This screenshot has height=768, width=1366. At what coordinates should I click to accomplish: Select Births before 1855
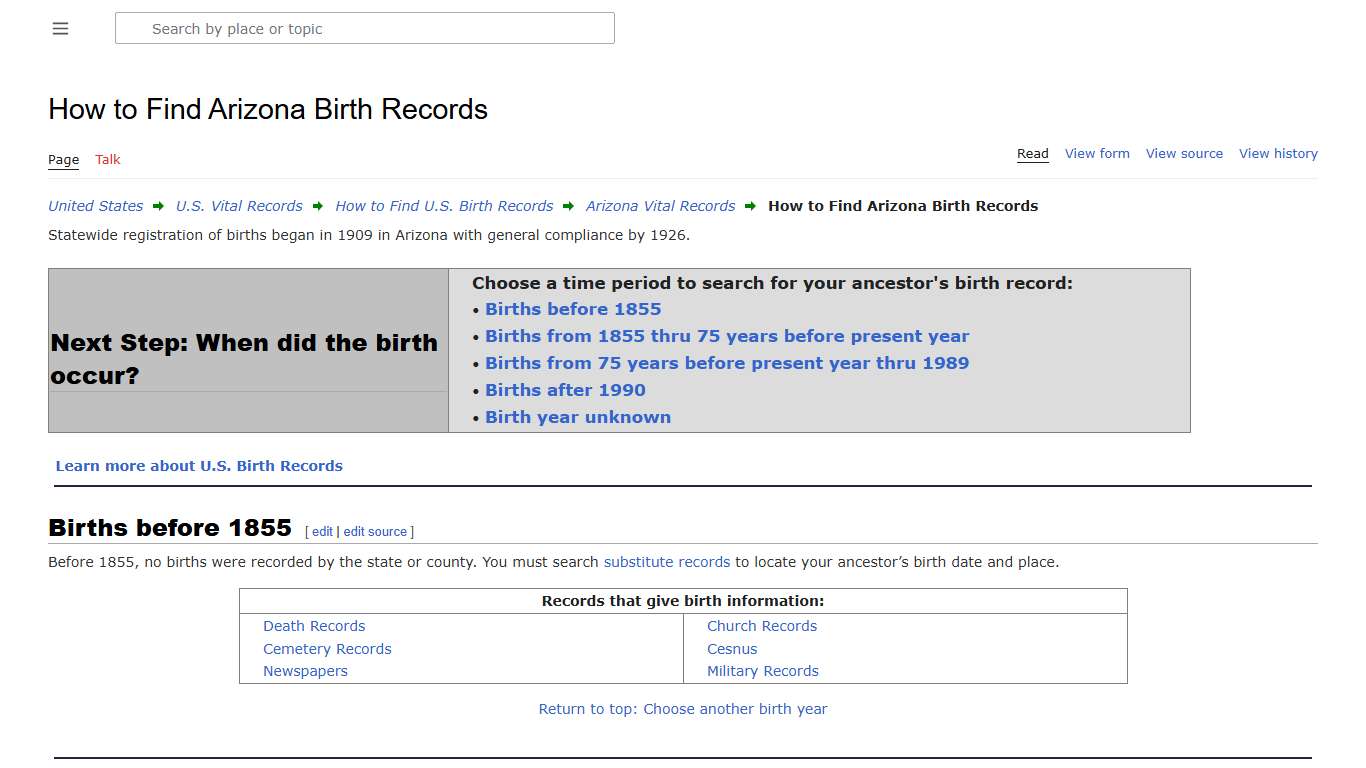click(572, 309)
